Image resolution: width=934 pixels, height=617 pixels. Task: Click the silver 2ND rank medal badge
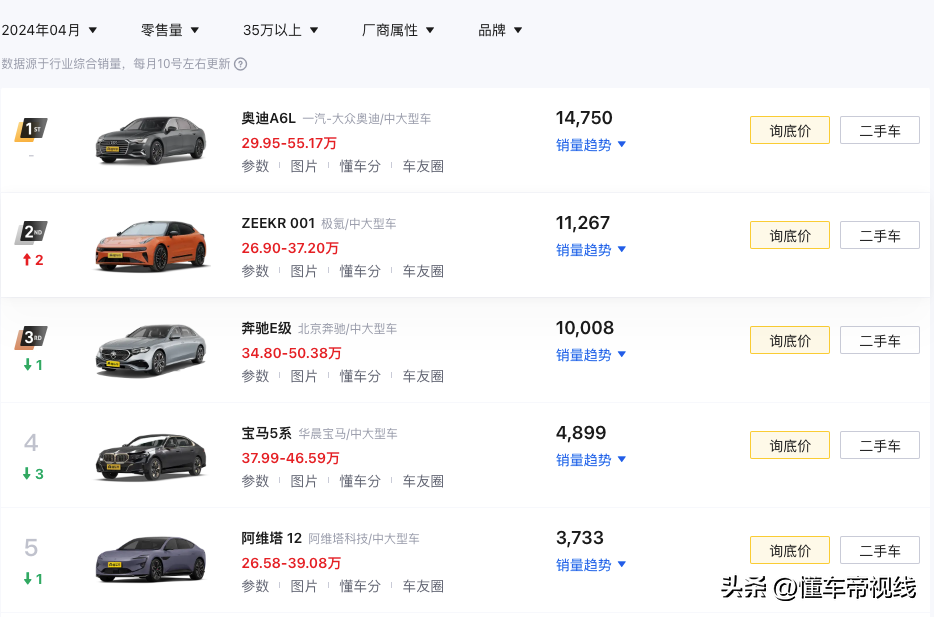pos(30,233)
